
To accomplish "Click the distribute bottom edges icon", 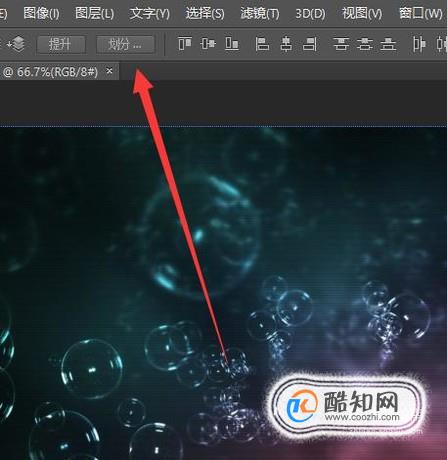I will tap(389, 44).
